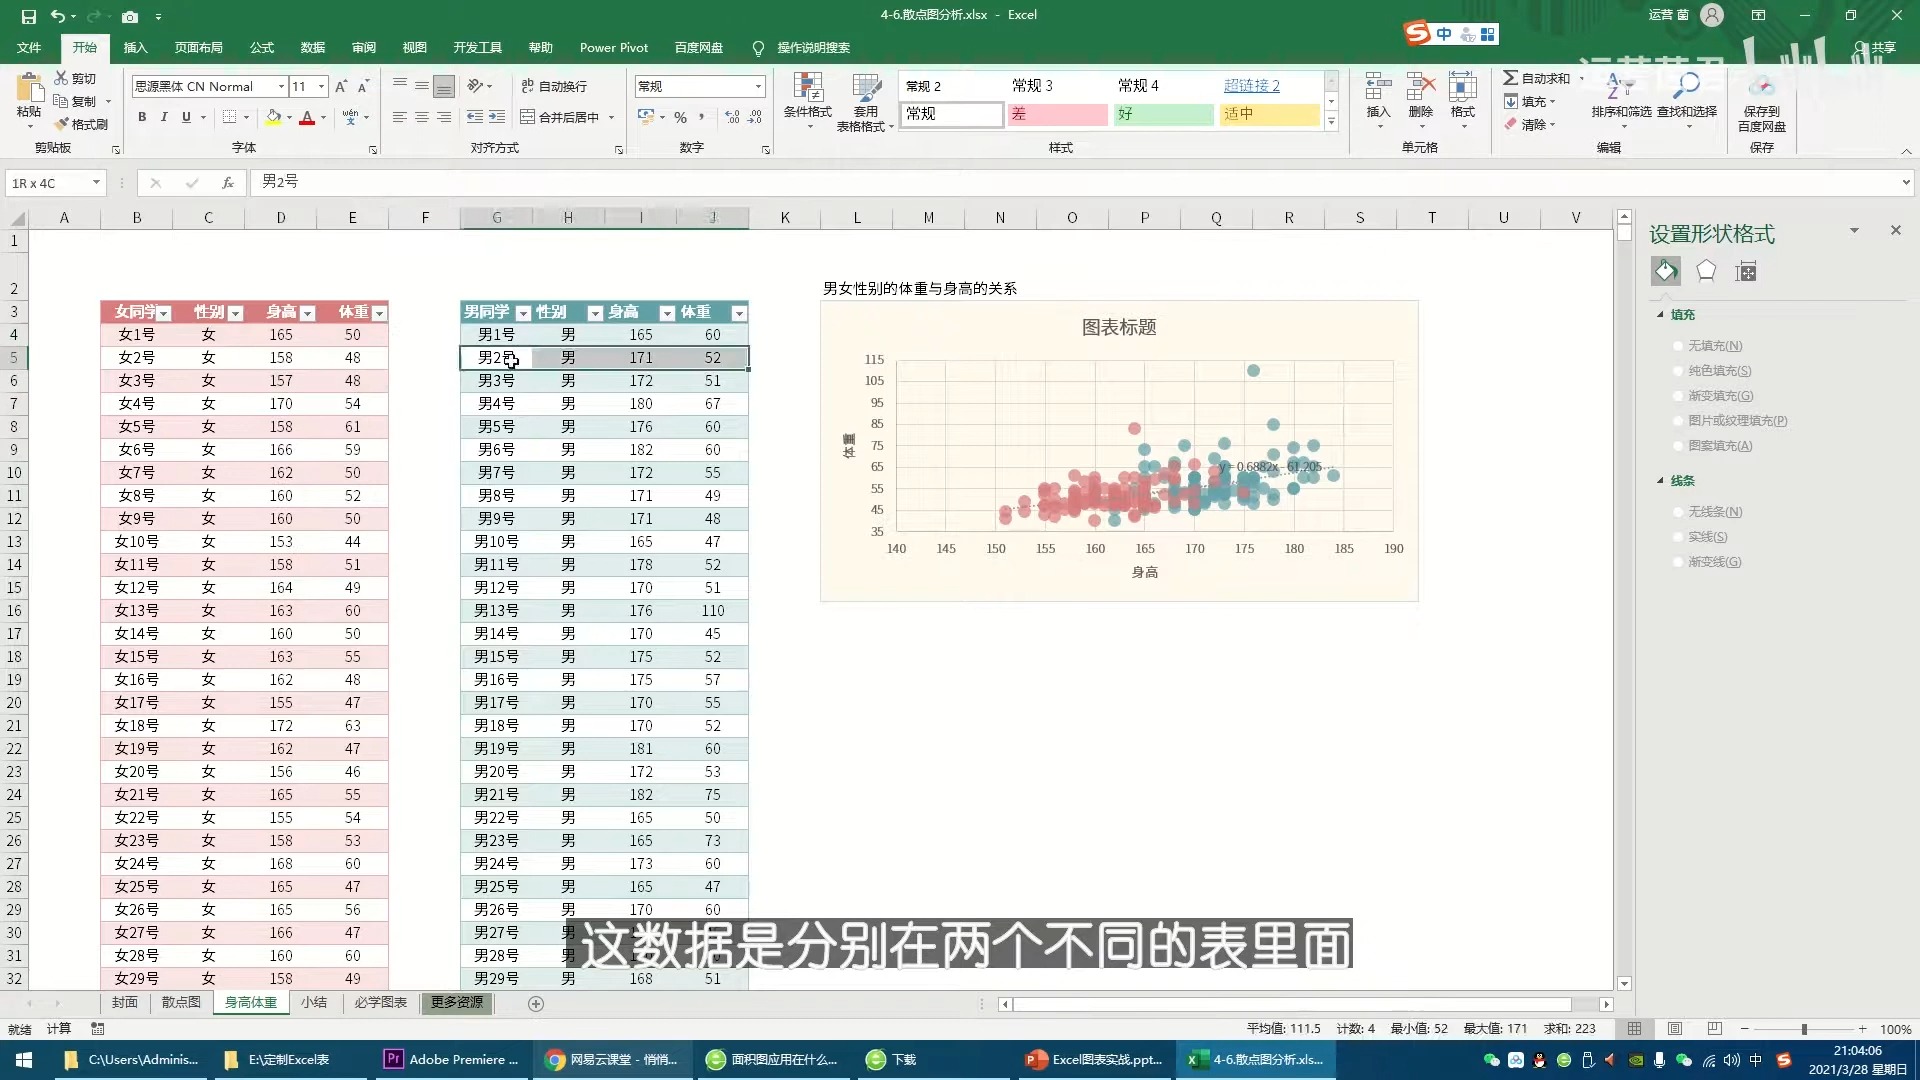Viewport: 1920px width, 1080px height.
Task: Click the zoom slider in status bar
Action: [1803, 1029]
